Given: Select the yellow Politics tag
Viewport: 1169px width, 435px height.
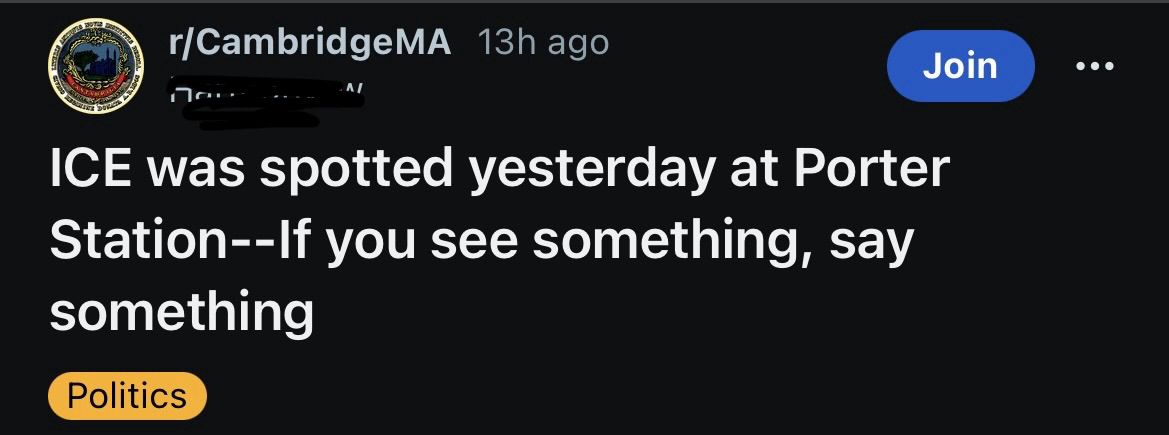Looking at the screenshot, I should (x=127, y=396).
